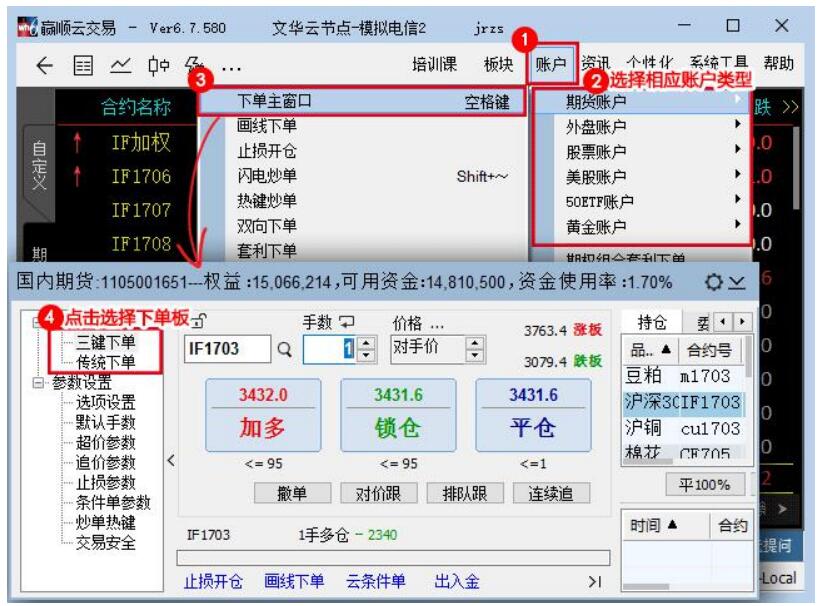Click the ellipsis next to 价格 label
The width and height of the screenshot is (836, 606).
[x=437, y=325]
